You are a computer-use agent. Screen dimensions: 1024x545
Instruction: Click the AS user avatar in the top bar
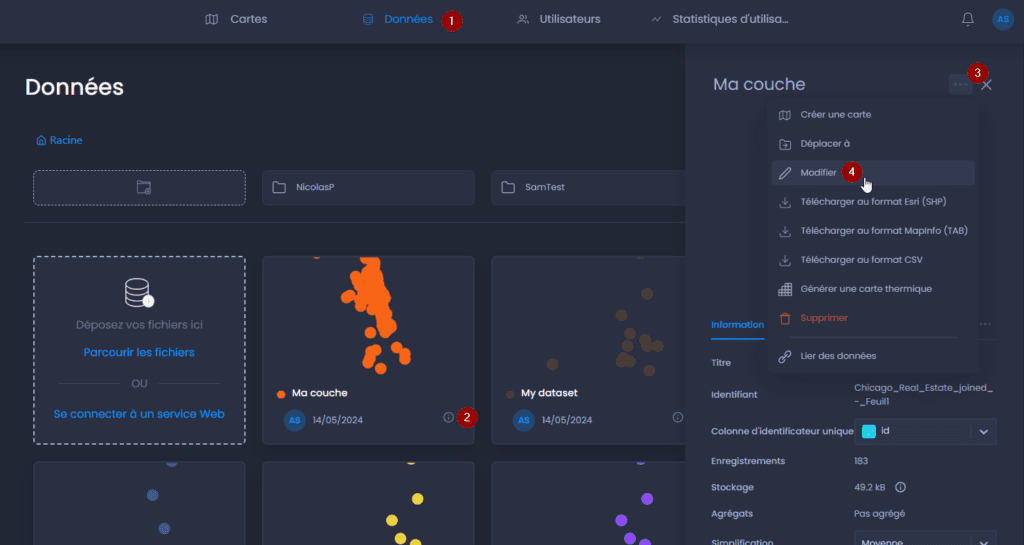point(1002,19)
